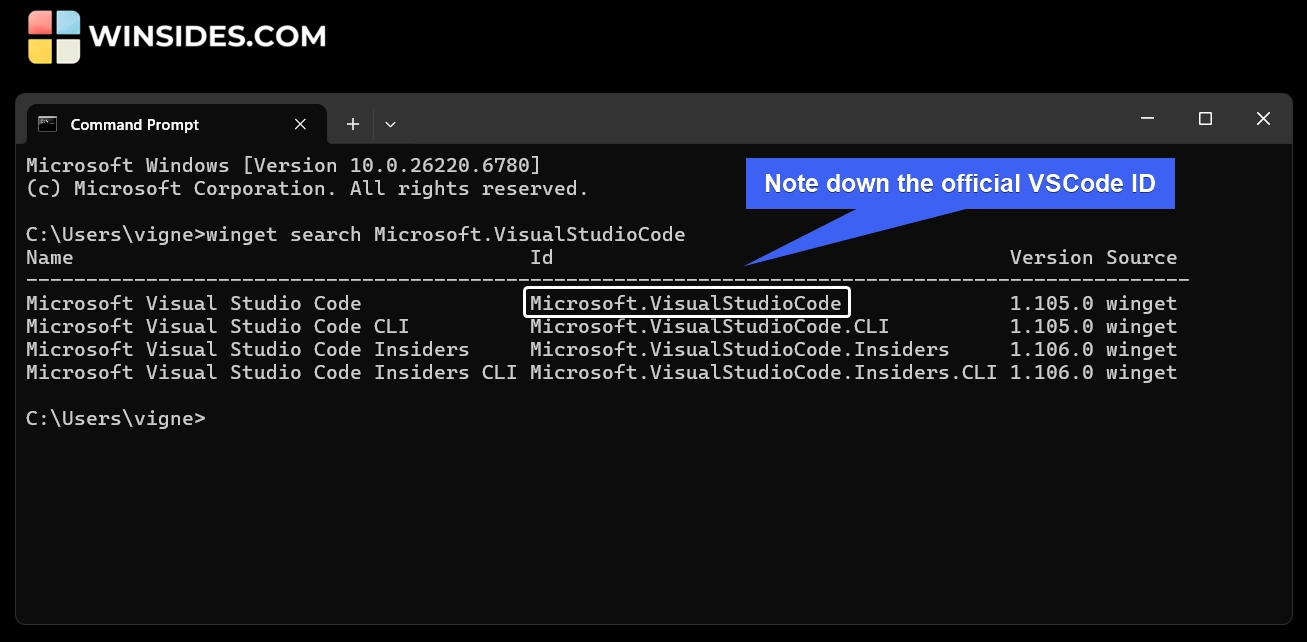
Task: Close the terminal window
Action: click(x=1263, y=118)
